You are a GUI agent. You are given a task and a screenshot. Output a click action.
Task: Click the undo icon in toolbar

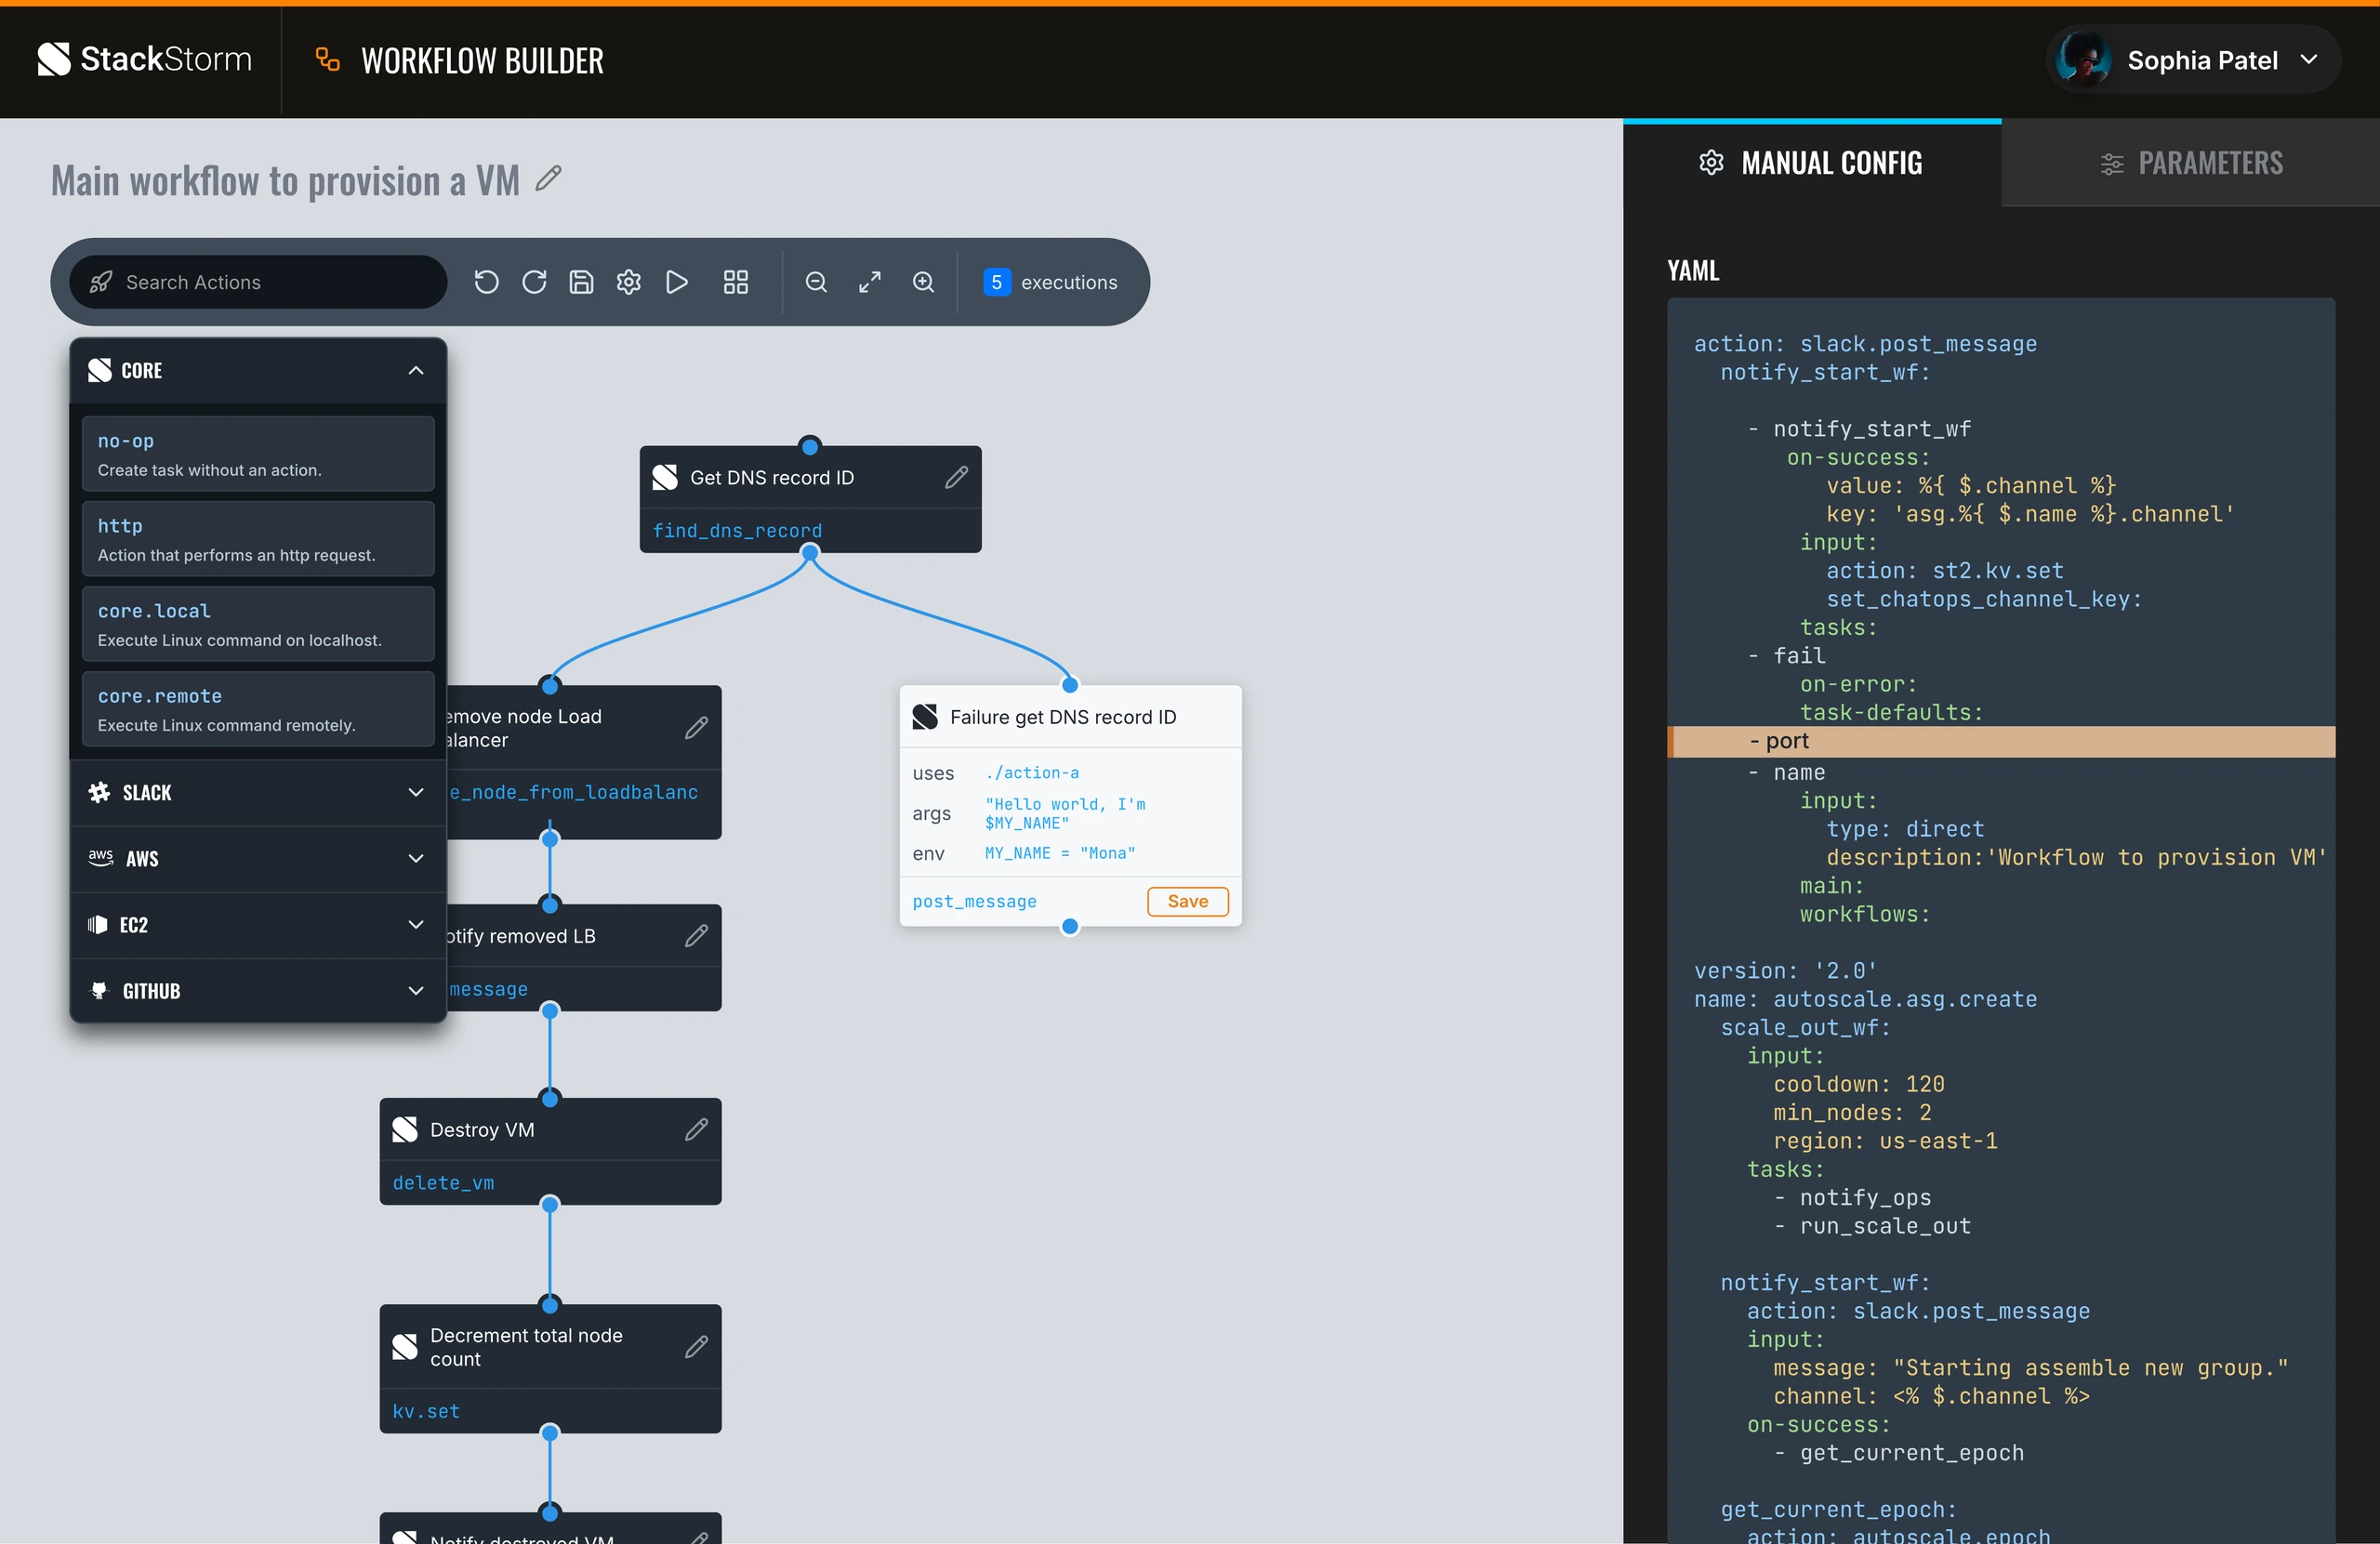[486, 282]
